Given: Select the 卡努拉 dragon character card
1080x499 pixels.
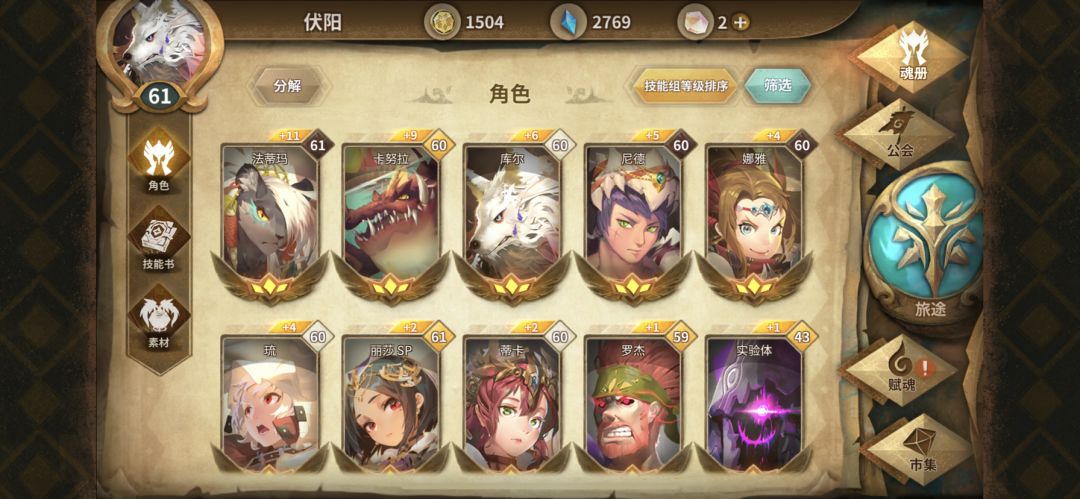Looking at the screenshot, I should point(391,216).
